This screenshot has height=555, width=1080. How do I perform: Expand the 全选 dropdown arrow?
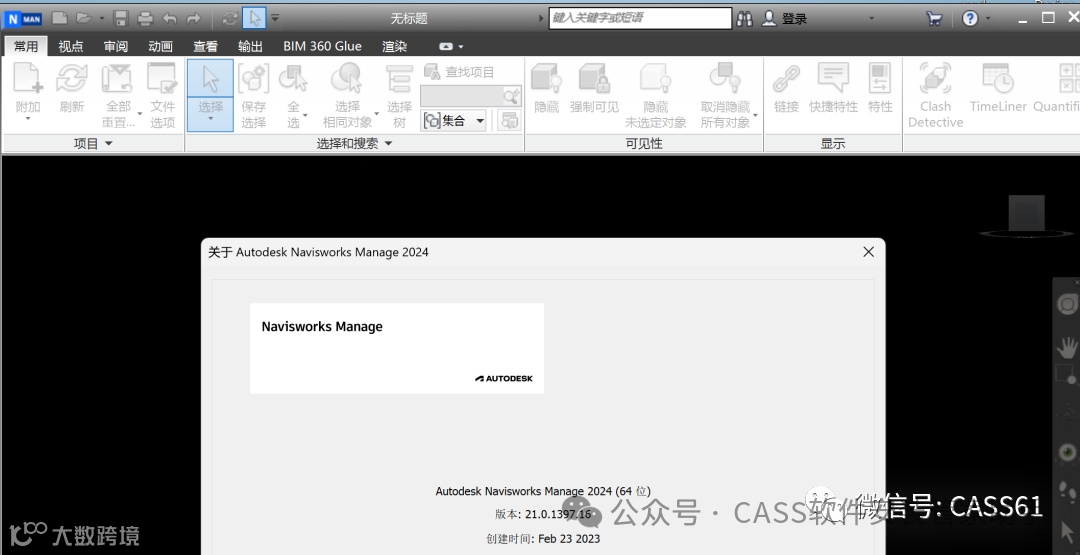[305, 115]
